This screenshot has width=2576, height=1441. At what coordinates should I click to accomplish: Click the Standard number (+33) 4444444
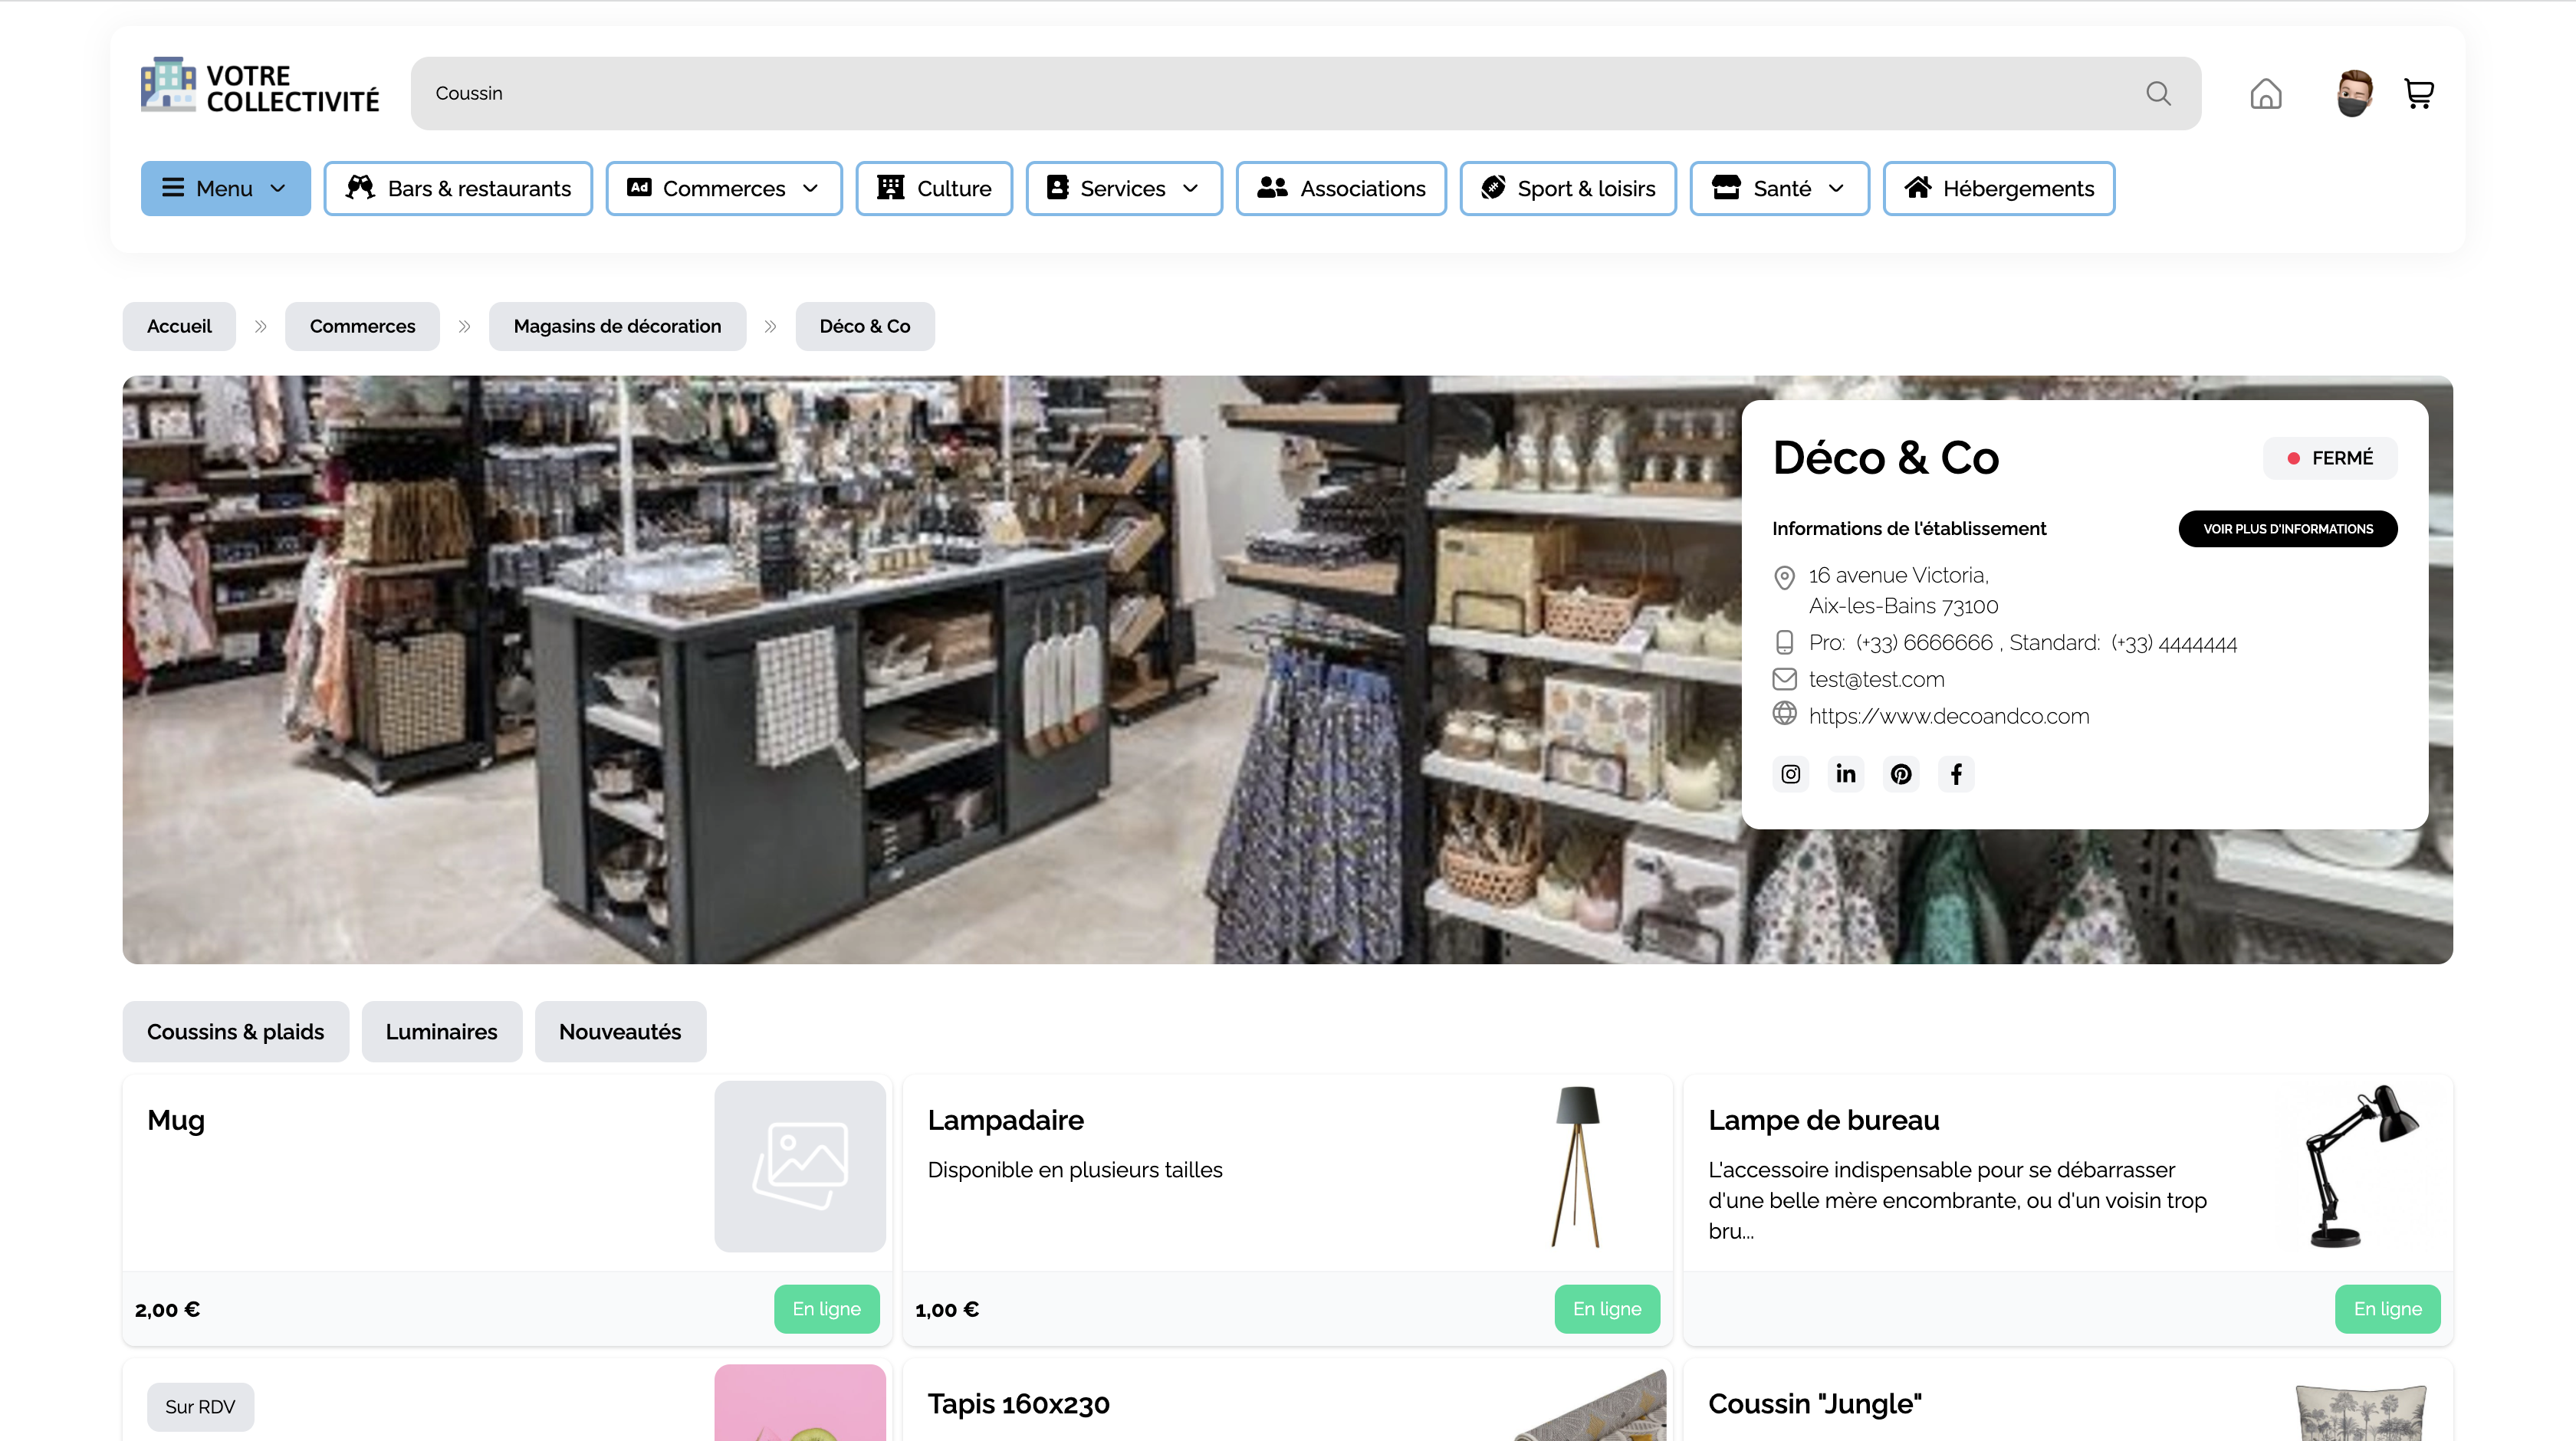2174,643
